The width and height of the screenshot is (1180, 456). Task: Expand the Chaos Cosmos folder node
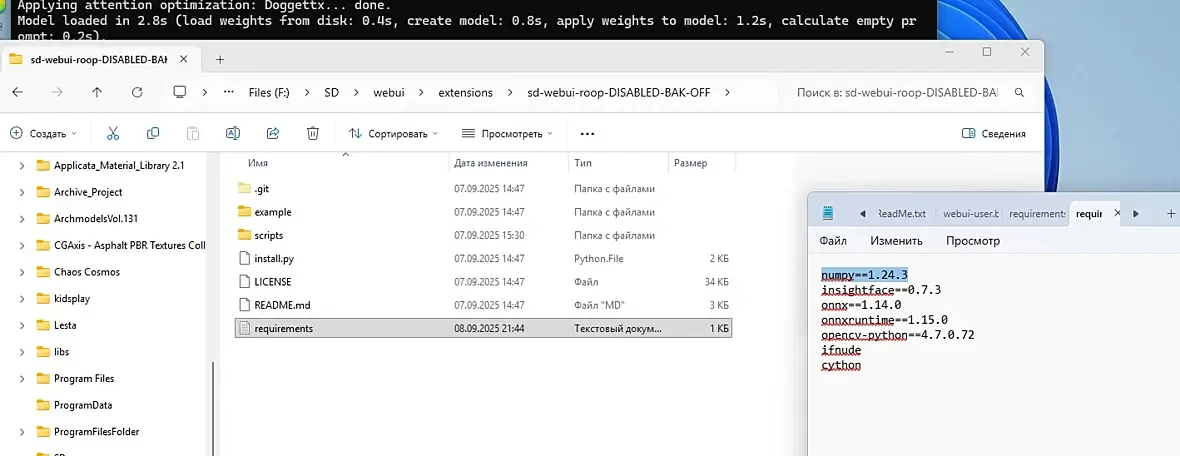click(22, 272)
